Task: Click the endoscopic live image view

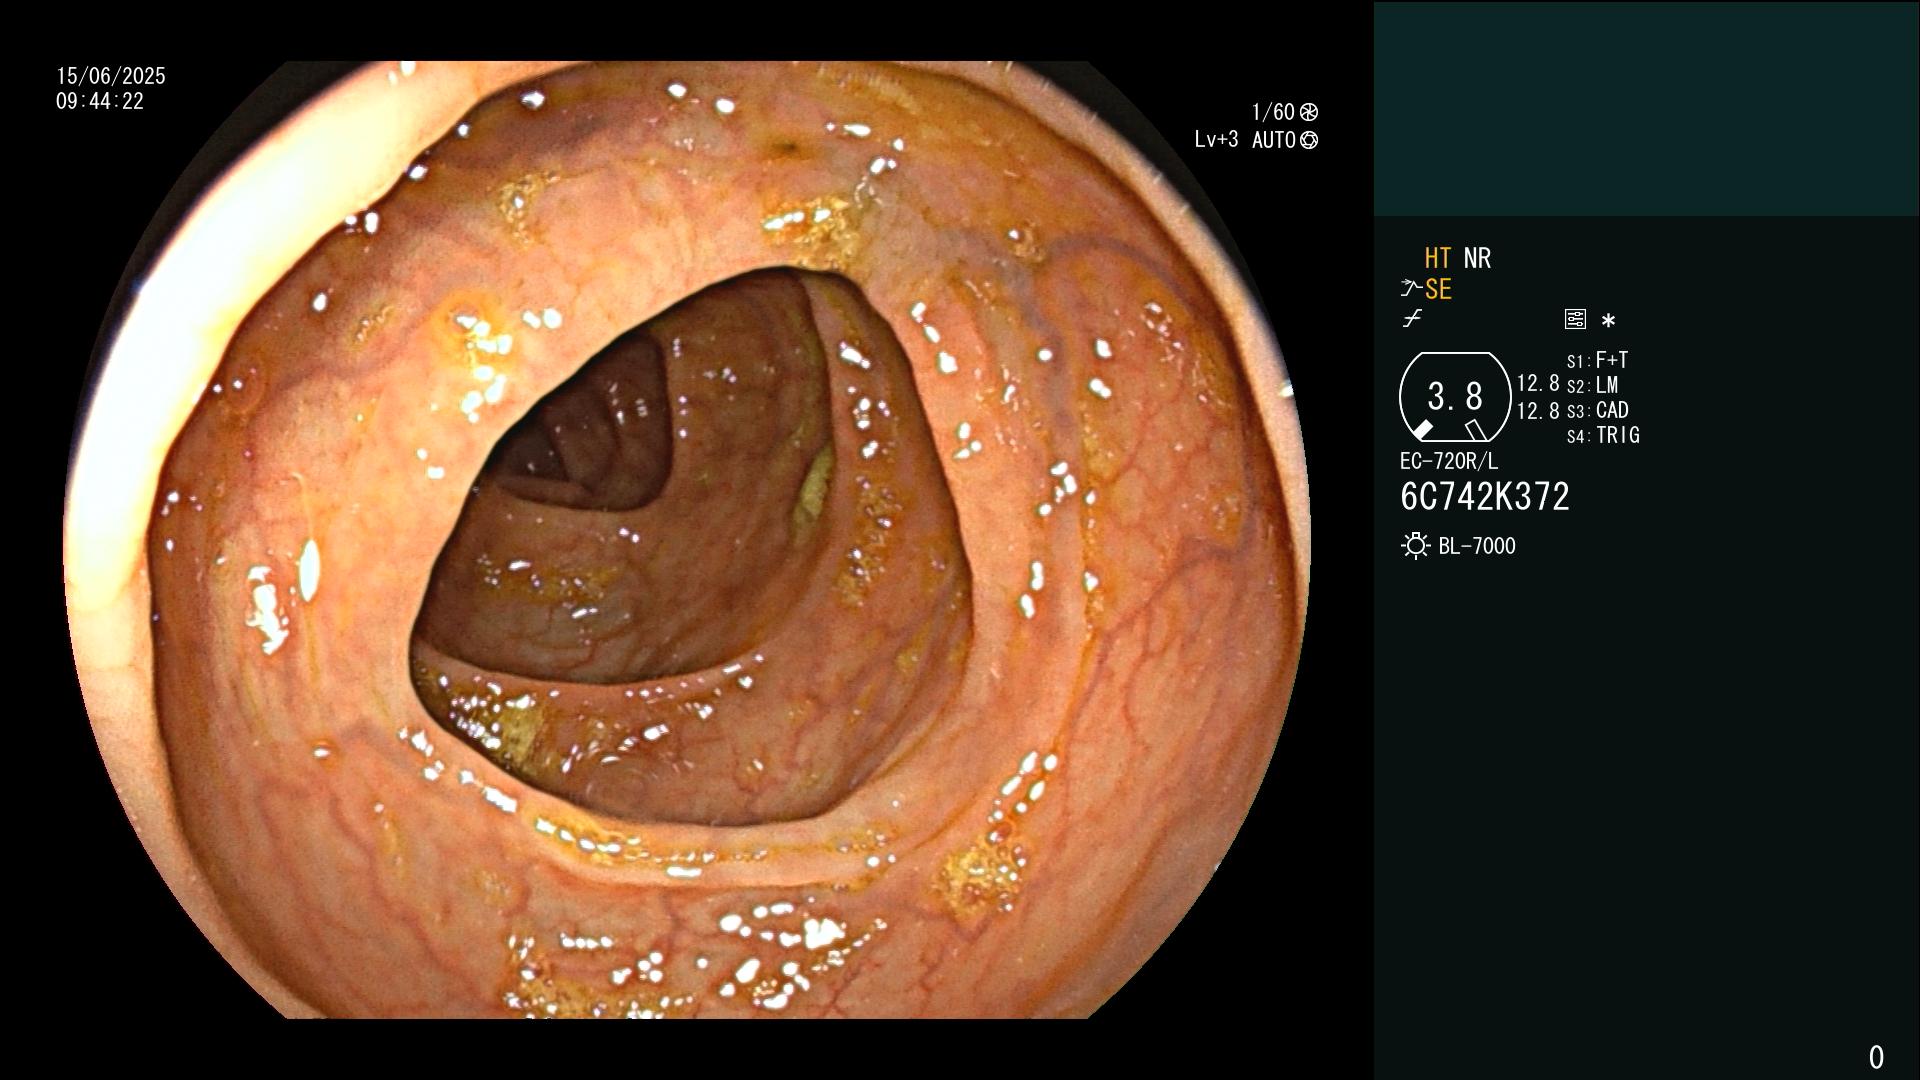Action: [x=687, y=540]
